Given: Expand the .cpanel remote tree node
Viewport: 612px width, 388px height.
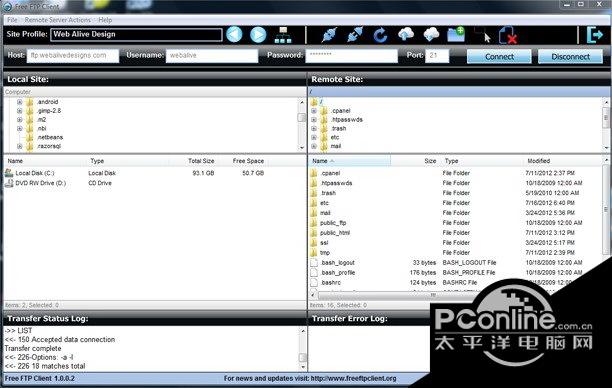Looking at the screenshot, I should (314, 111).
